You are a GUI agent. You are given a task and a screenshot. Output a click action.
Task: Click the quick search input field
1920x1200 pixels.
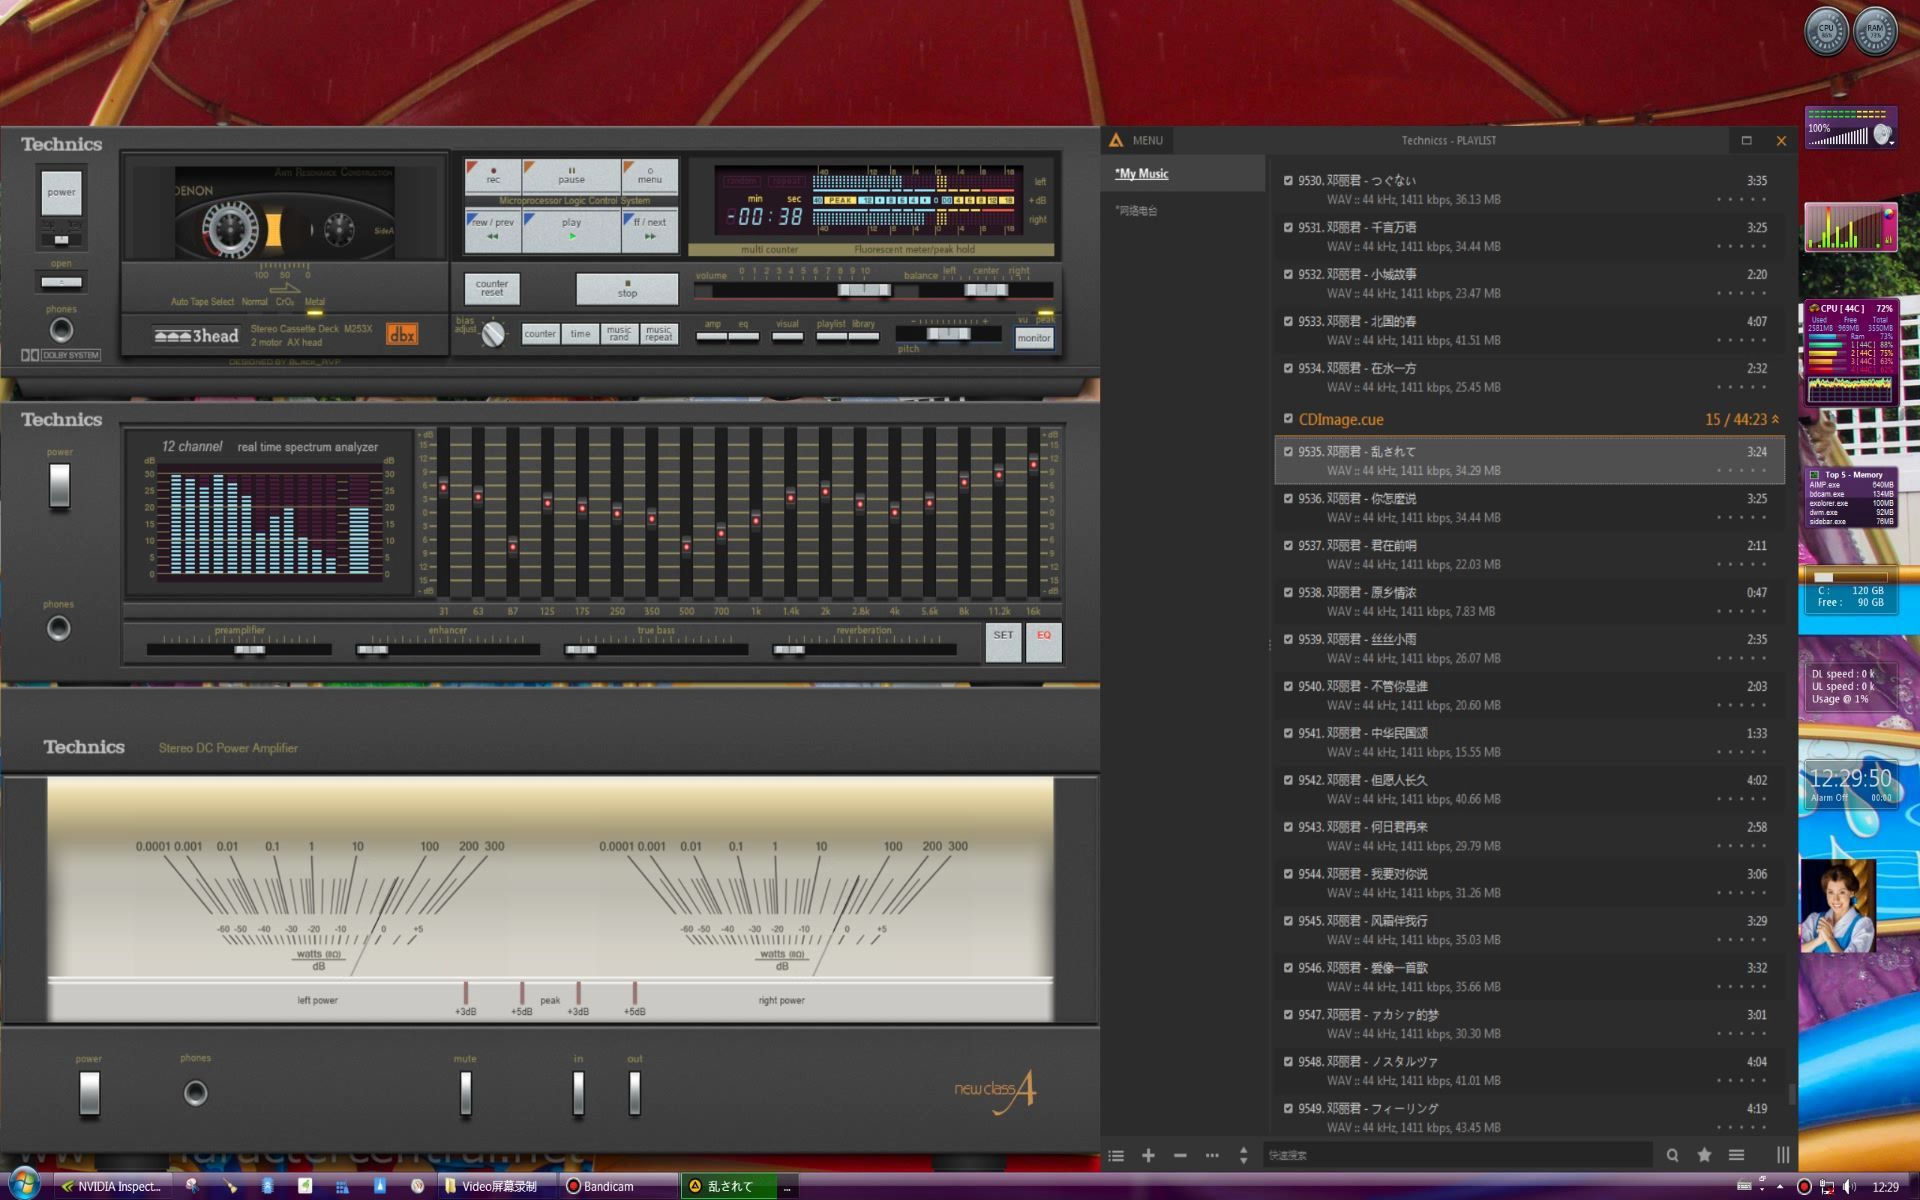pos(1457,1156)
